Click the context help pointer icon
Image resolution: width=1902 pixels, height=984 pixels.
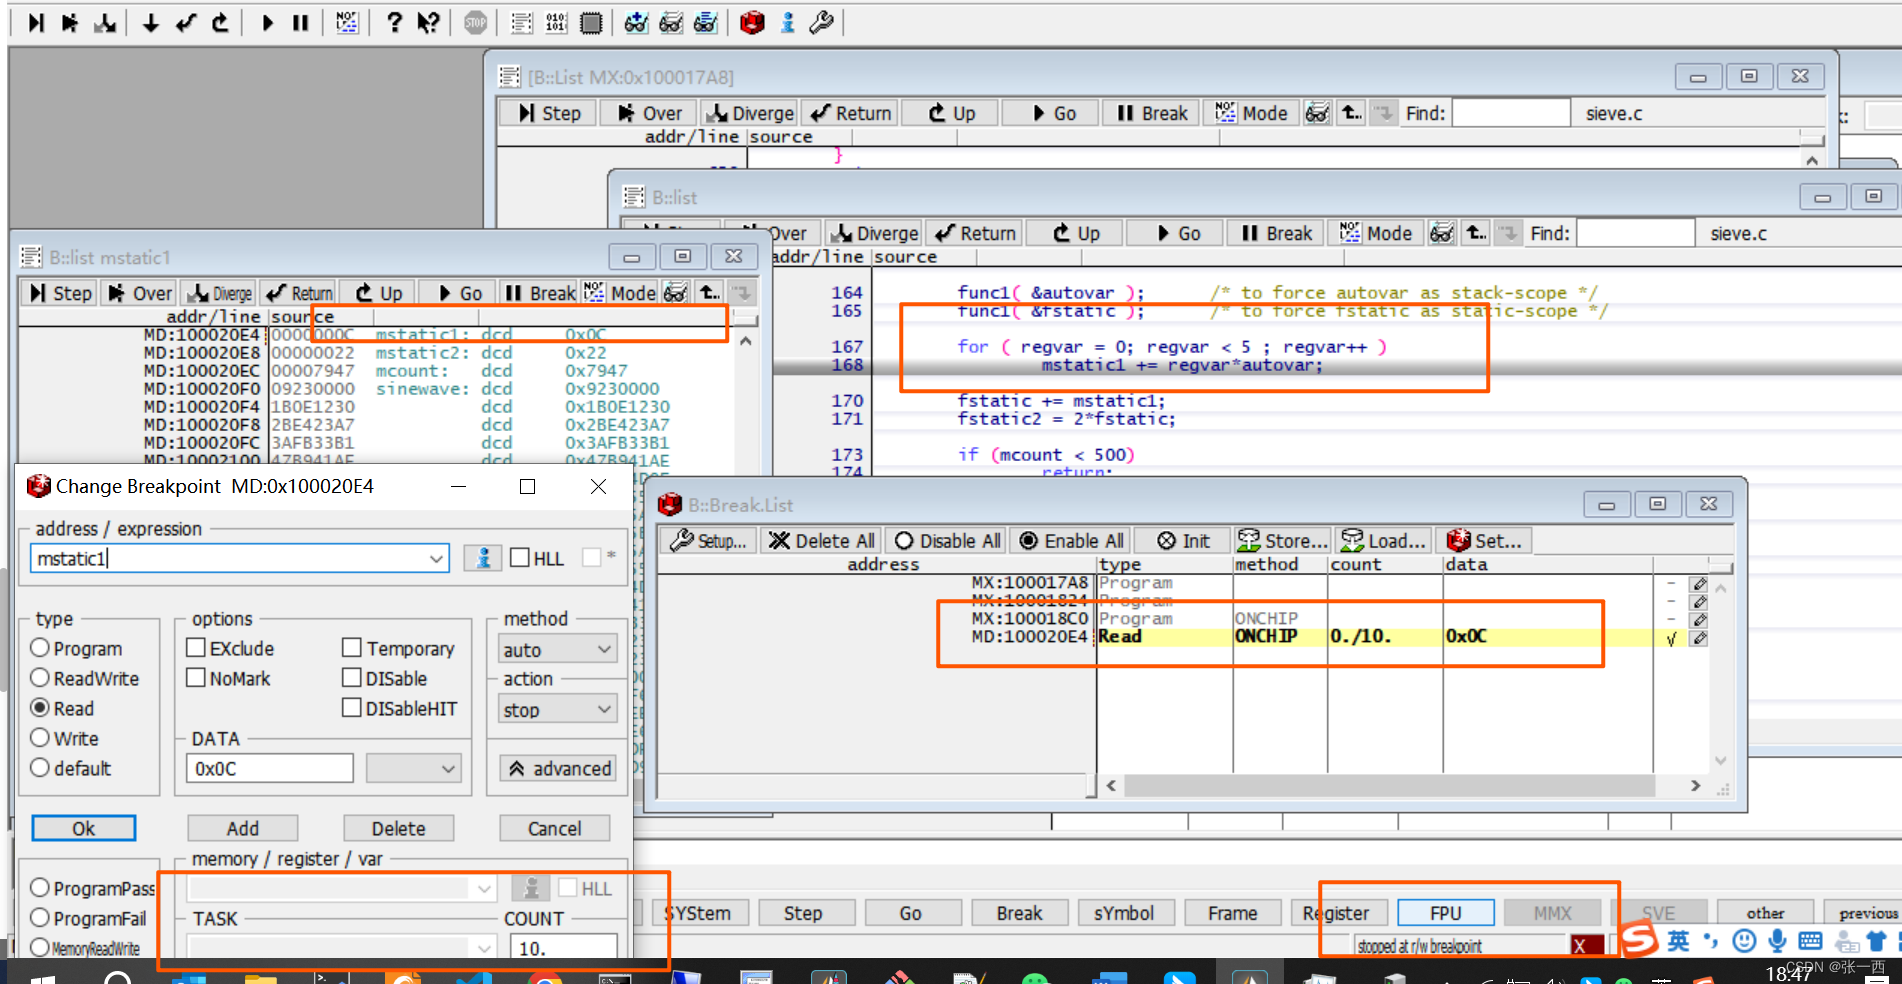(x=428, y=22)
